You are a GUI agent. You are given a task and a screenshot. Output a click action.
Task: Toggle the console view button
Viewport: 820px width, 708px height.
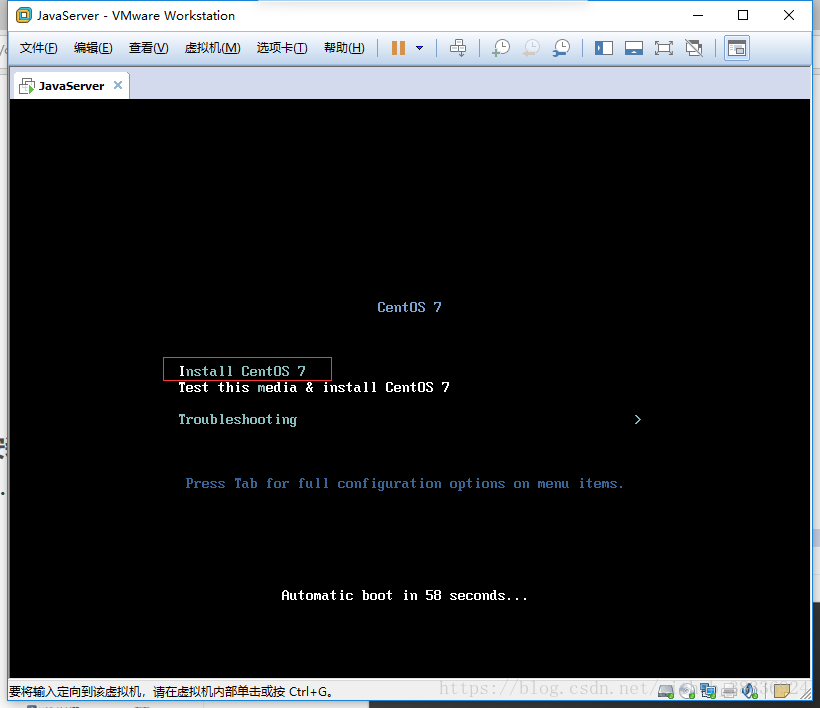point(737,48)
